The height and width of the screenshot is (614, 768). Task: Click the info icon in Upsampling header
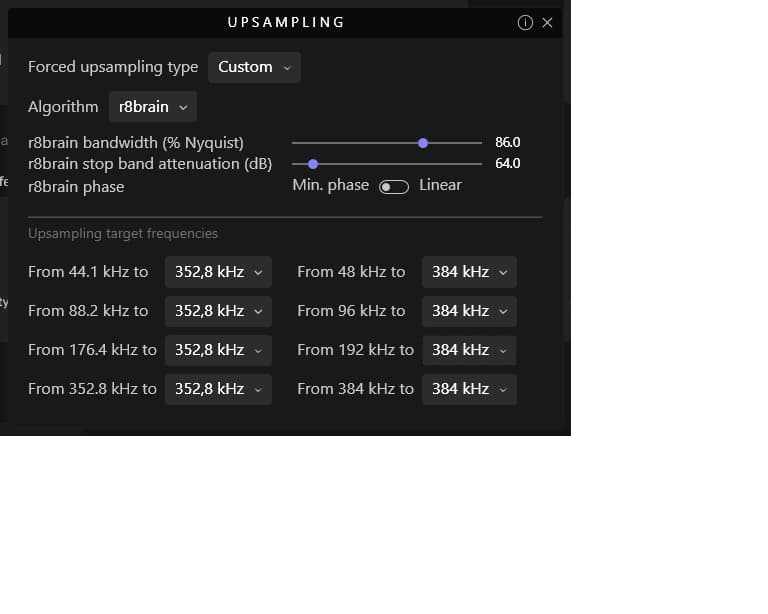(525, 22)
